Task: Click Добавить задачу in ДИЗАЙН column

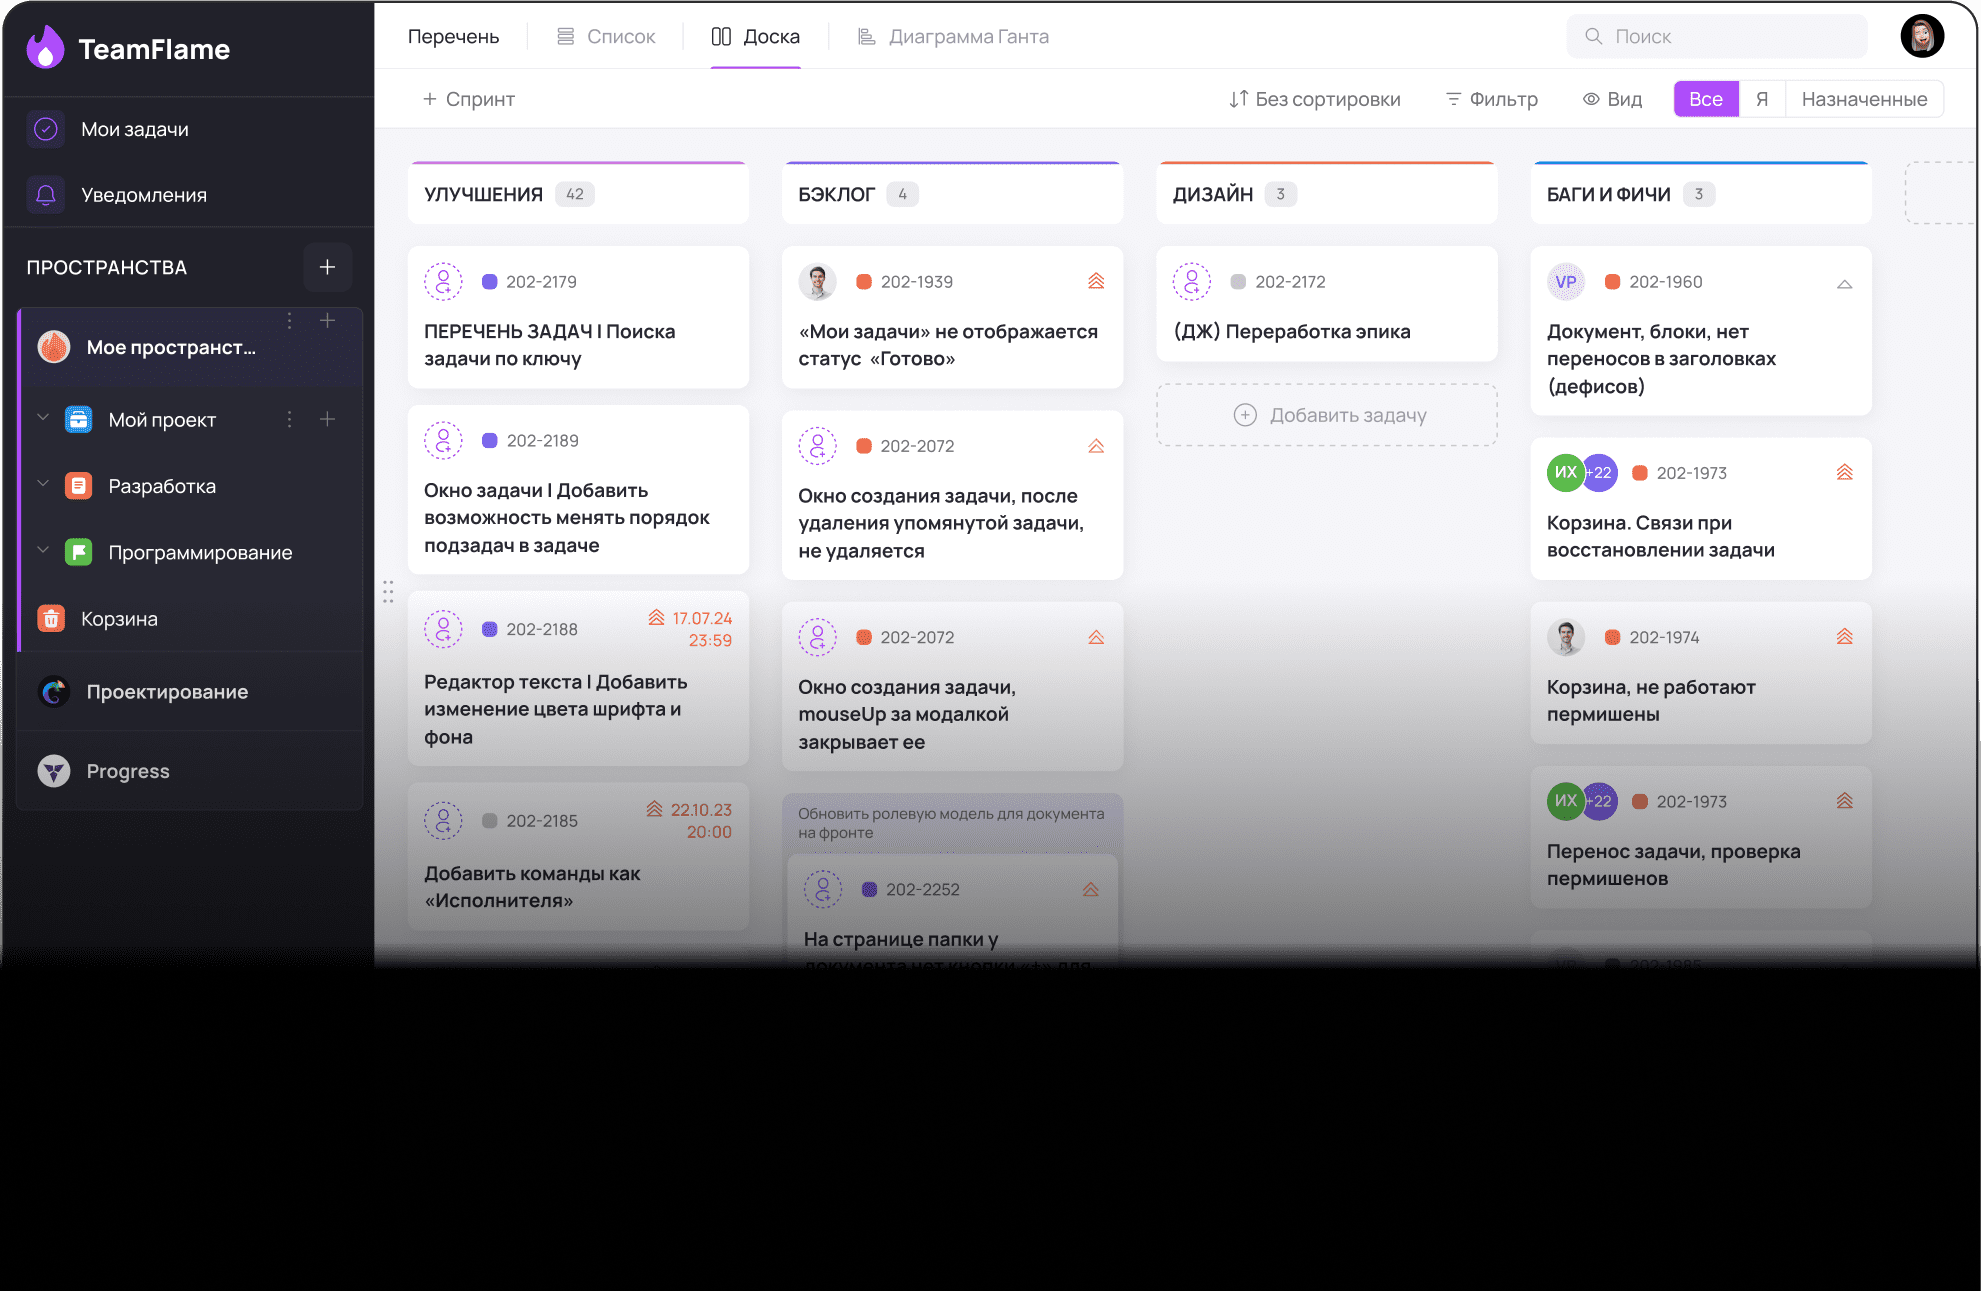Action: (x=1327, y=415)
